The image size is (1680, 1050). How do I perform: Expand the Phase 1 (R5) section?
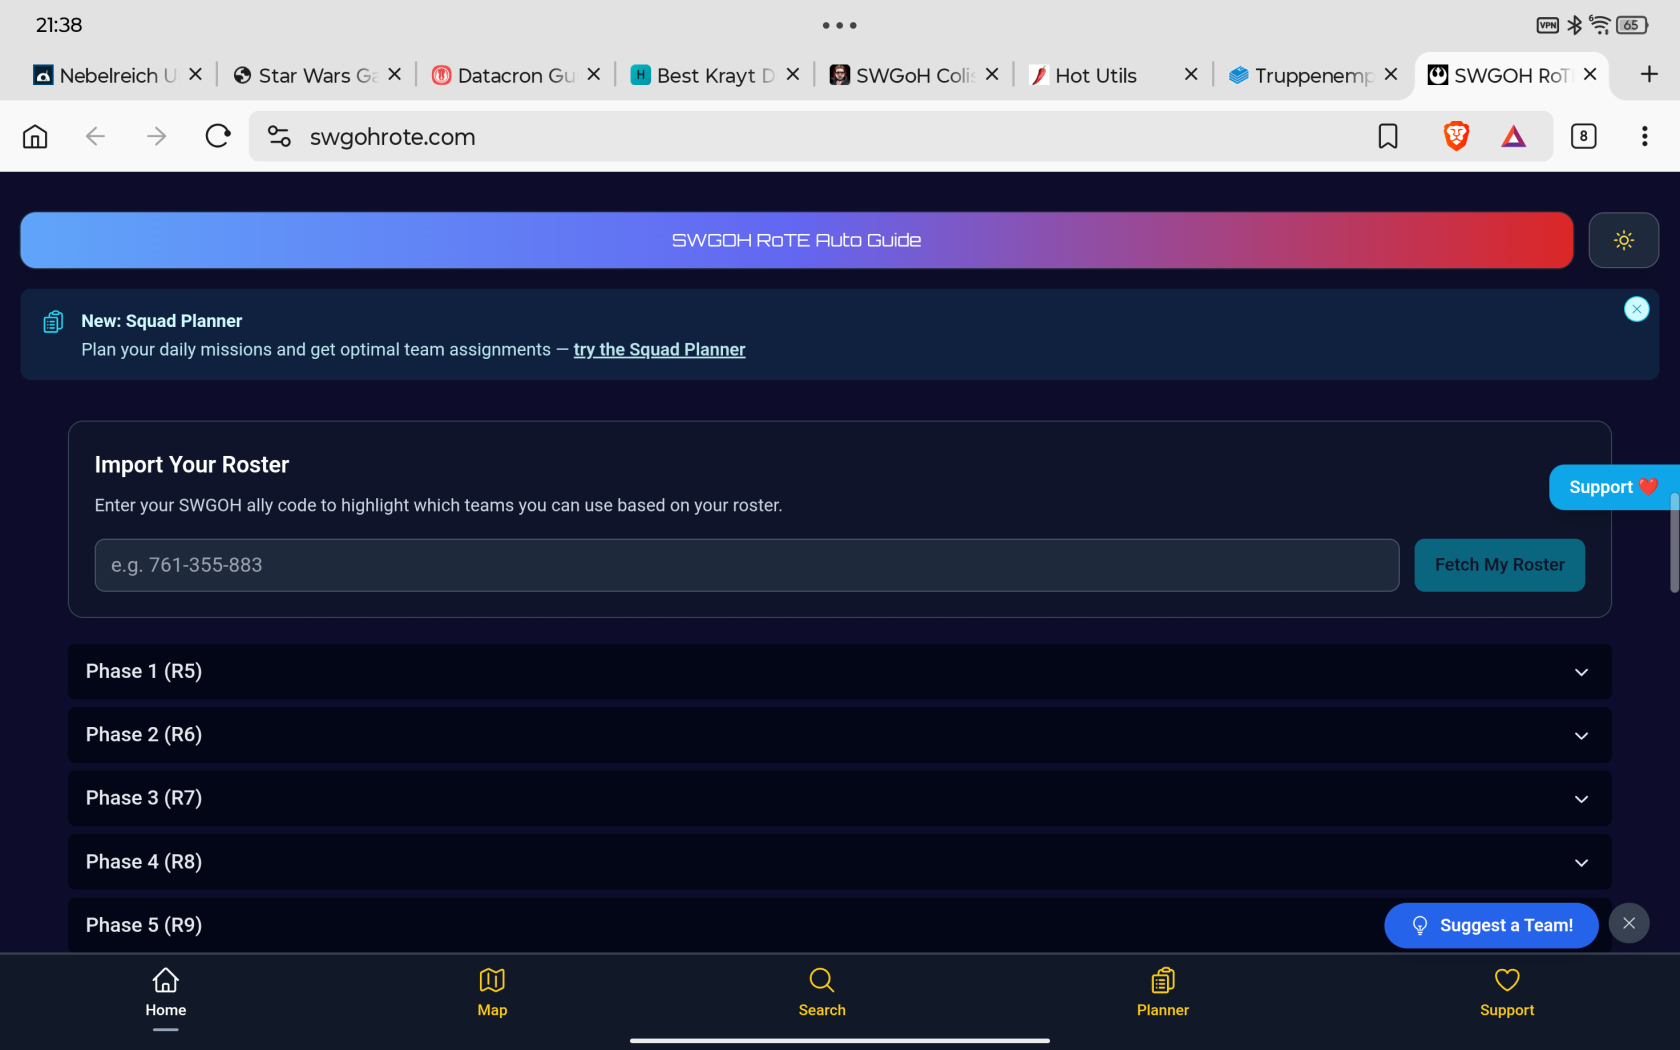pyautogui.click(x=839, y=671)
